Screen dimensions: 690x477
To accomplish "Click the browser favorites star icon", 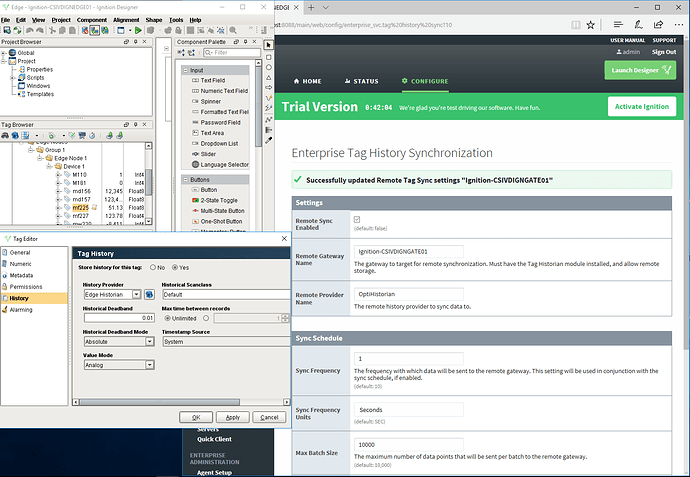I will [x=591, y=25].
